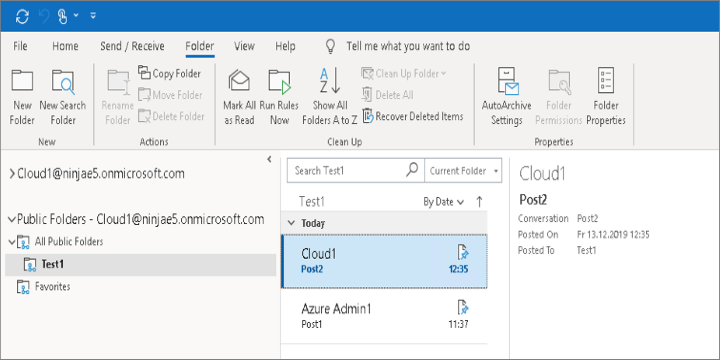Open New Search Folder tool
The image size is (720, 360).
(x=63, y=98)
